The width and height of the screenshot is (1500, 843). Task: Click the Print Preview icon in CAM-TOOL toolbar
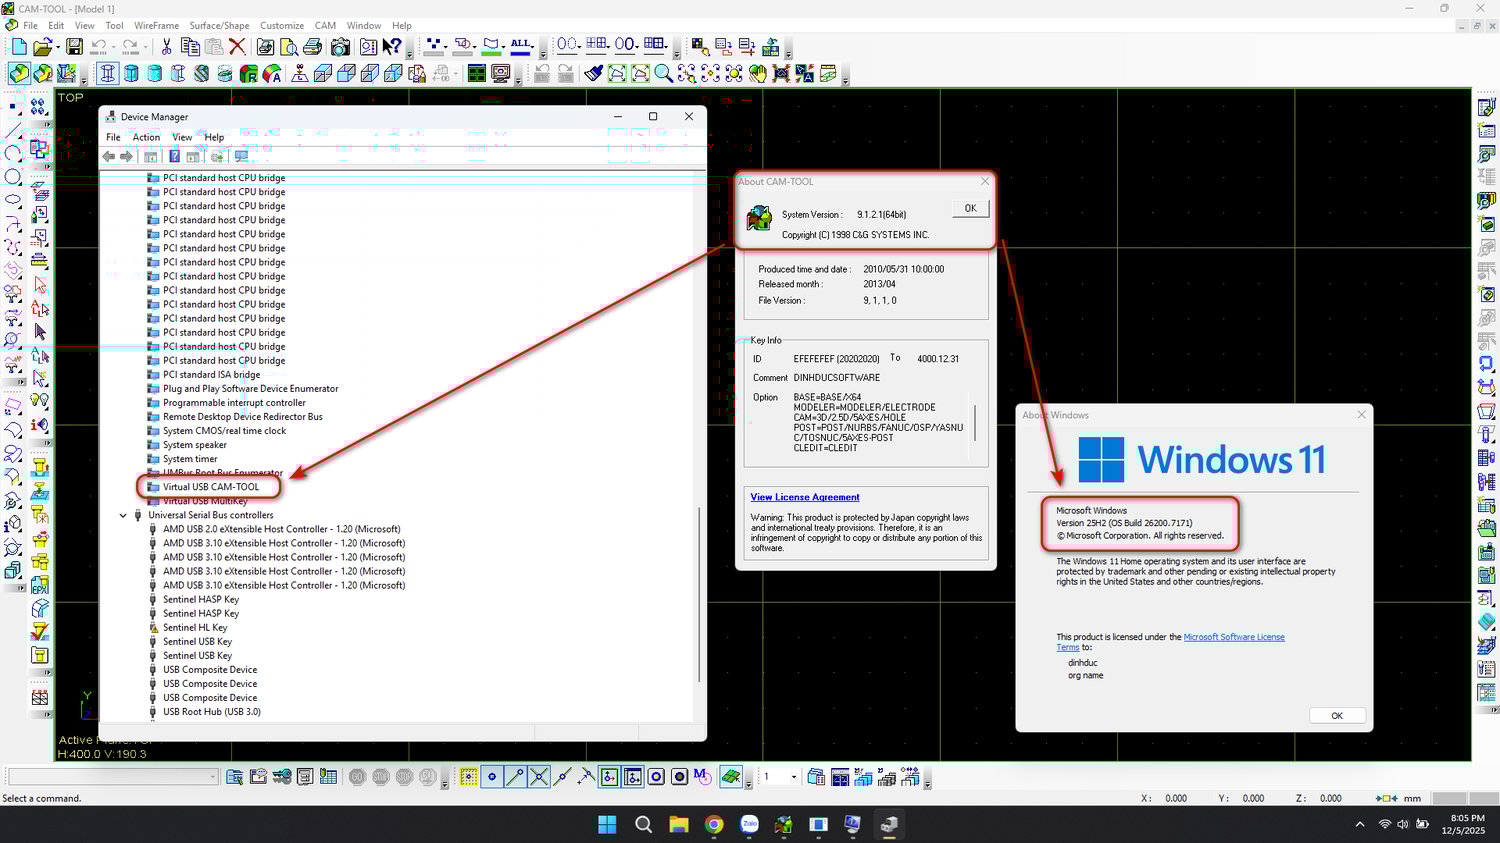[288, 47]
